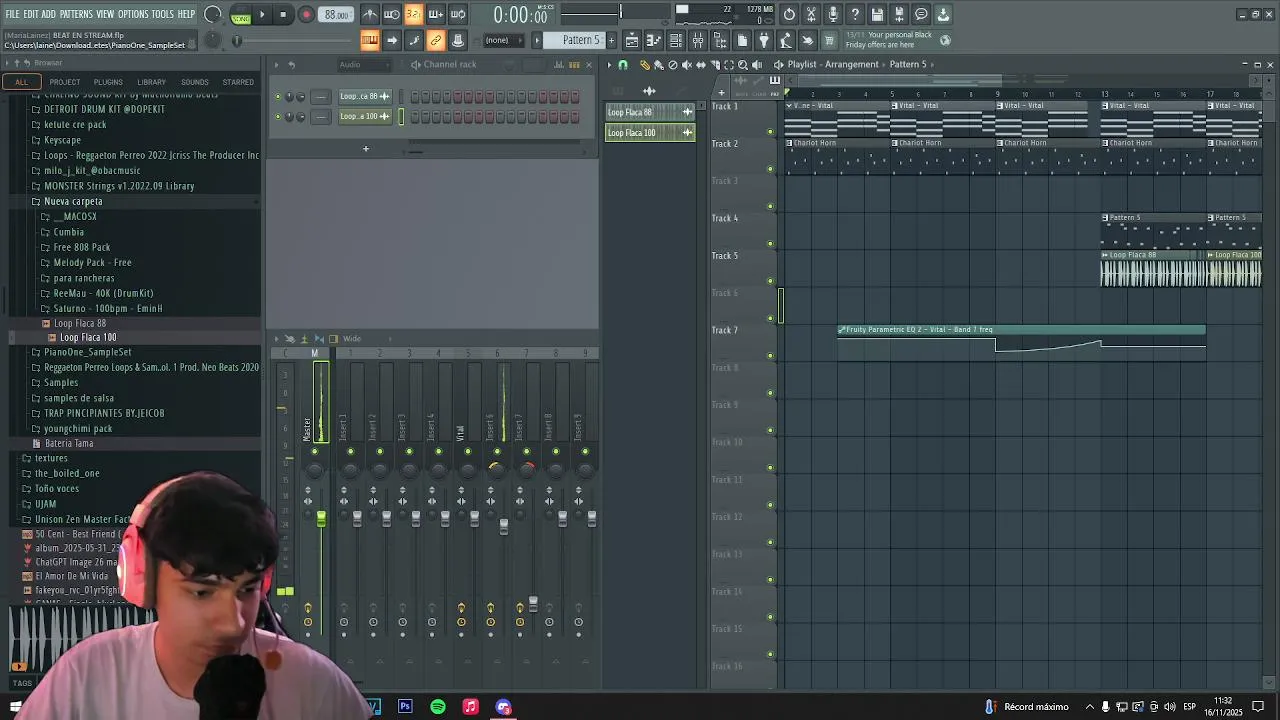The height and width of the screenshot is (720, 1280).
Task: Open the audio editor scissors icon
Action: (811, 14)
